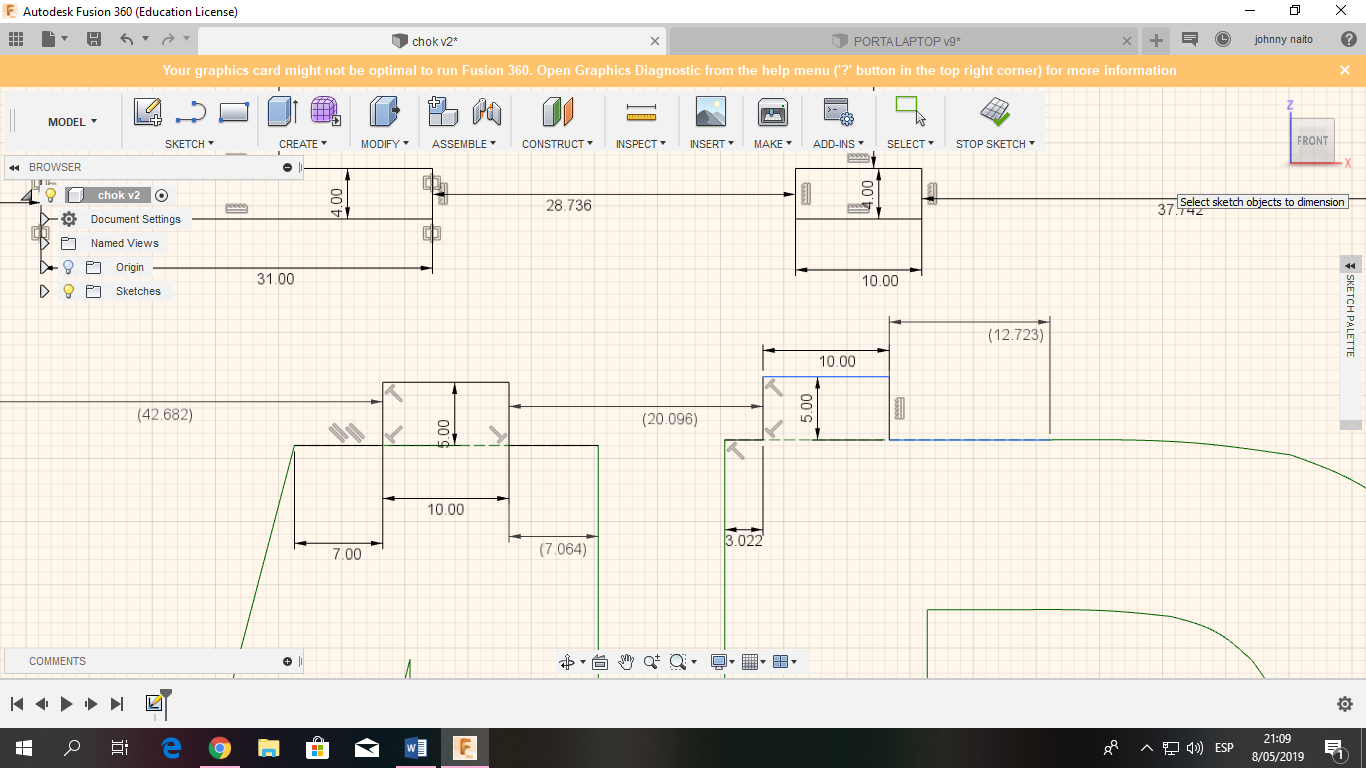Toggle the Origin folder light bulb
The image size is (1366, 768).
pyautogui.click(x=68, y=267)
